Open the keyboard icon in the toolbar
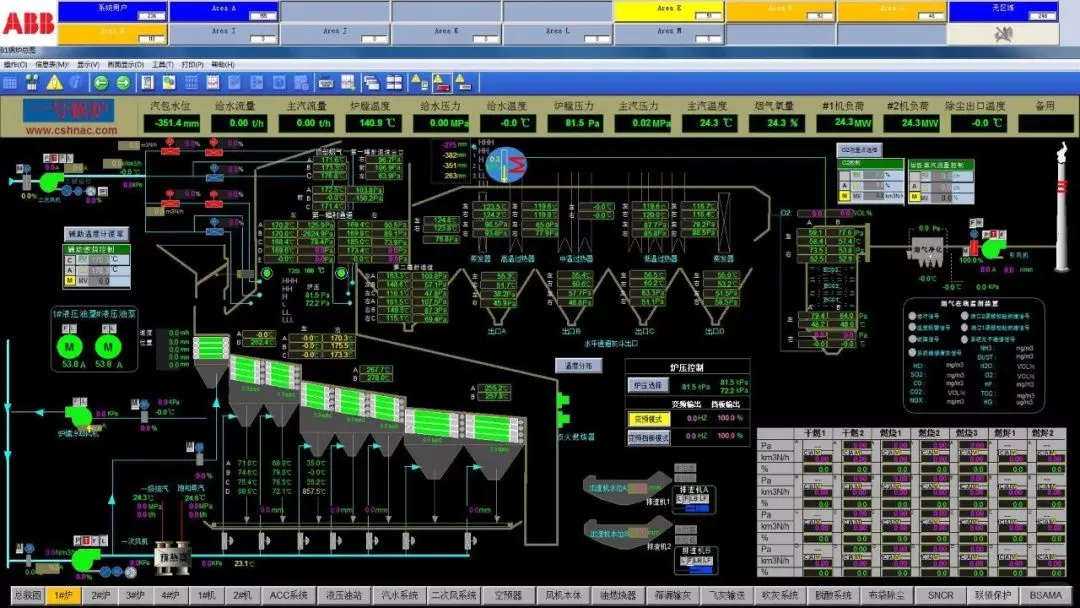 (326, 83)
